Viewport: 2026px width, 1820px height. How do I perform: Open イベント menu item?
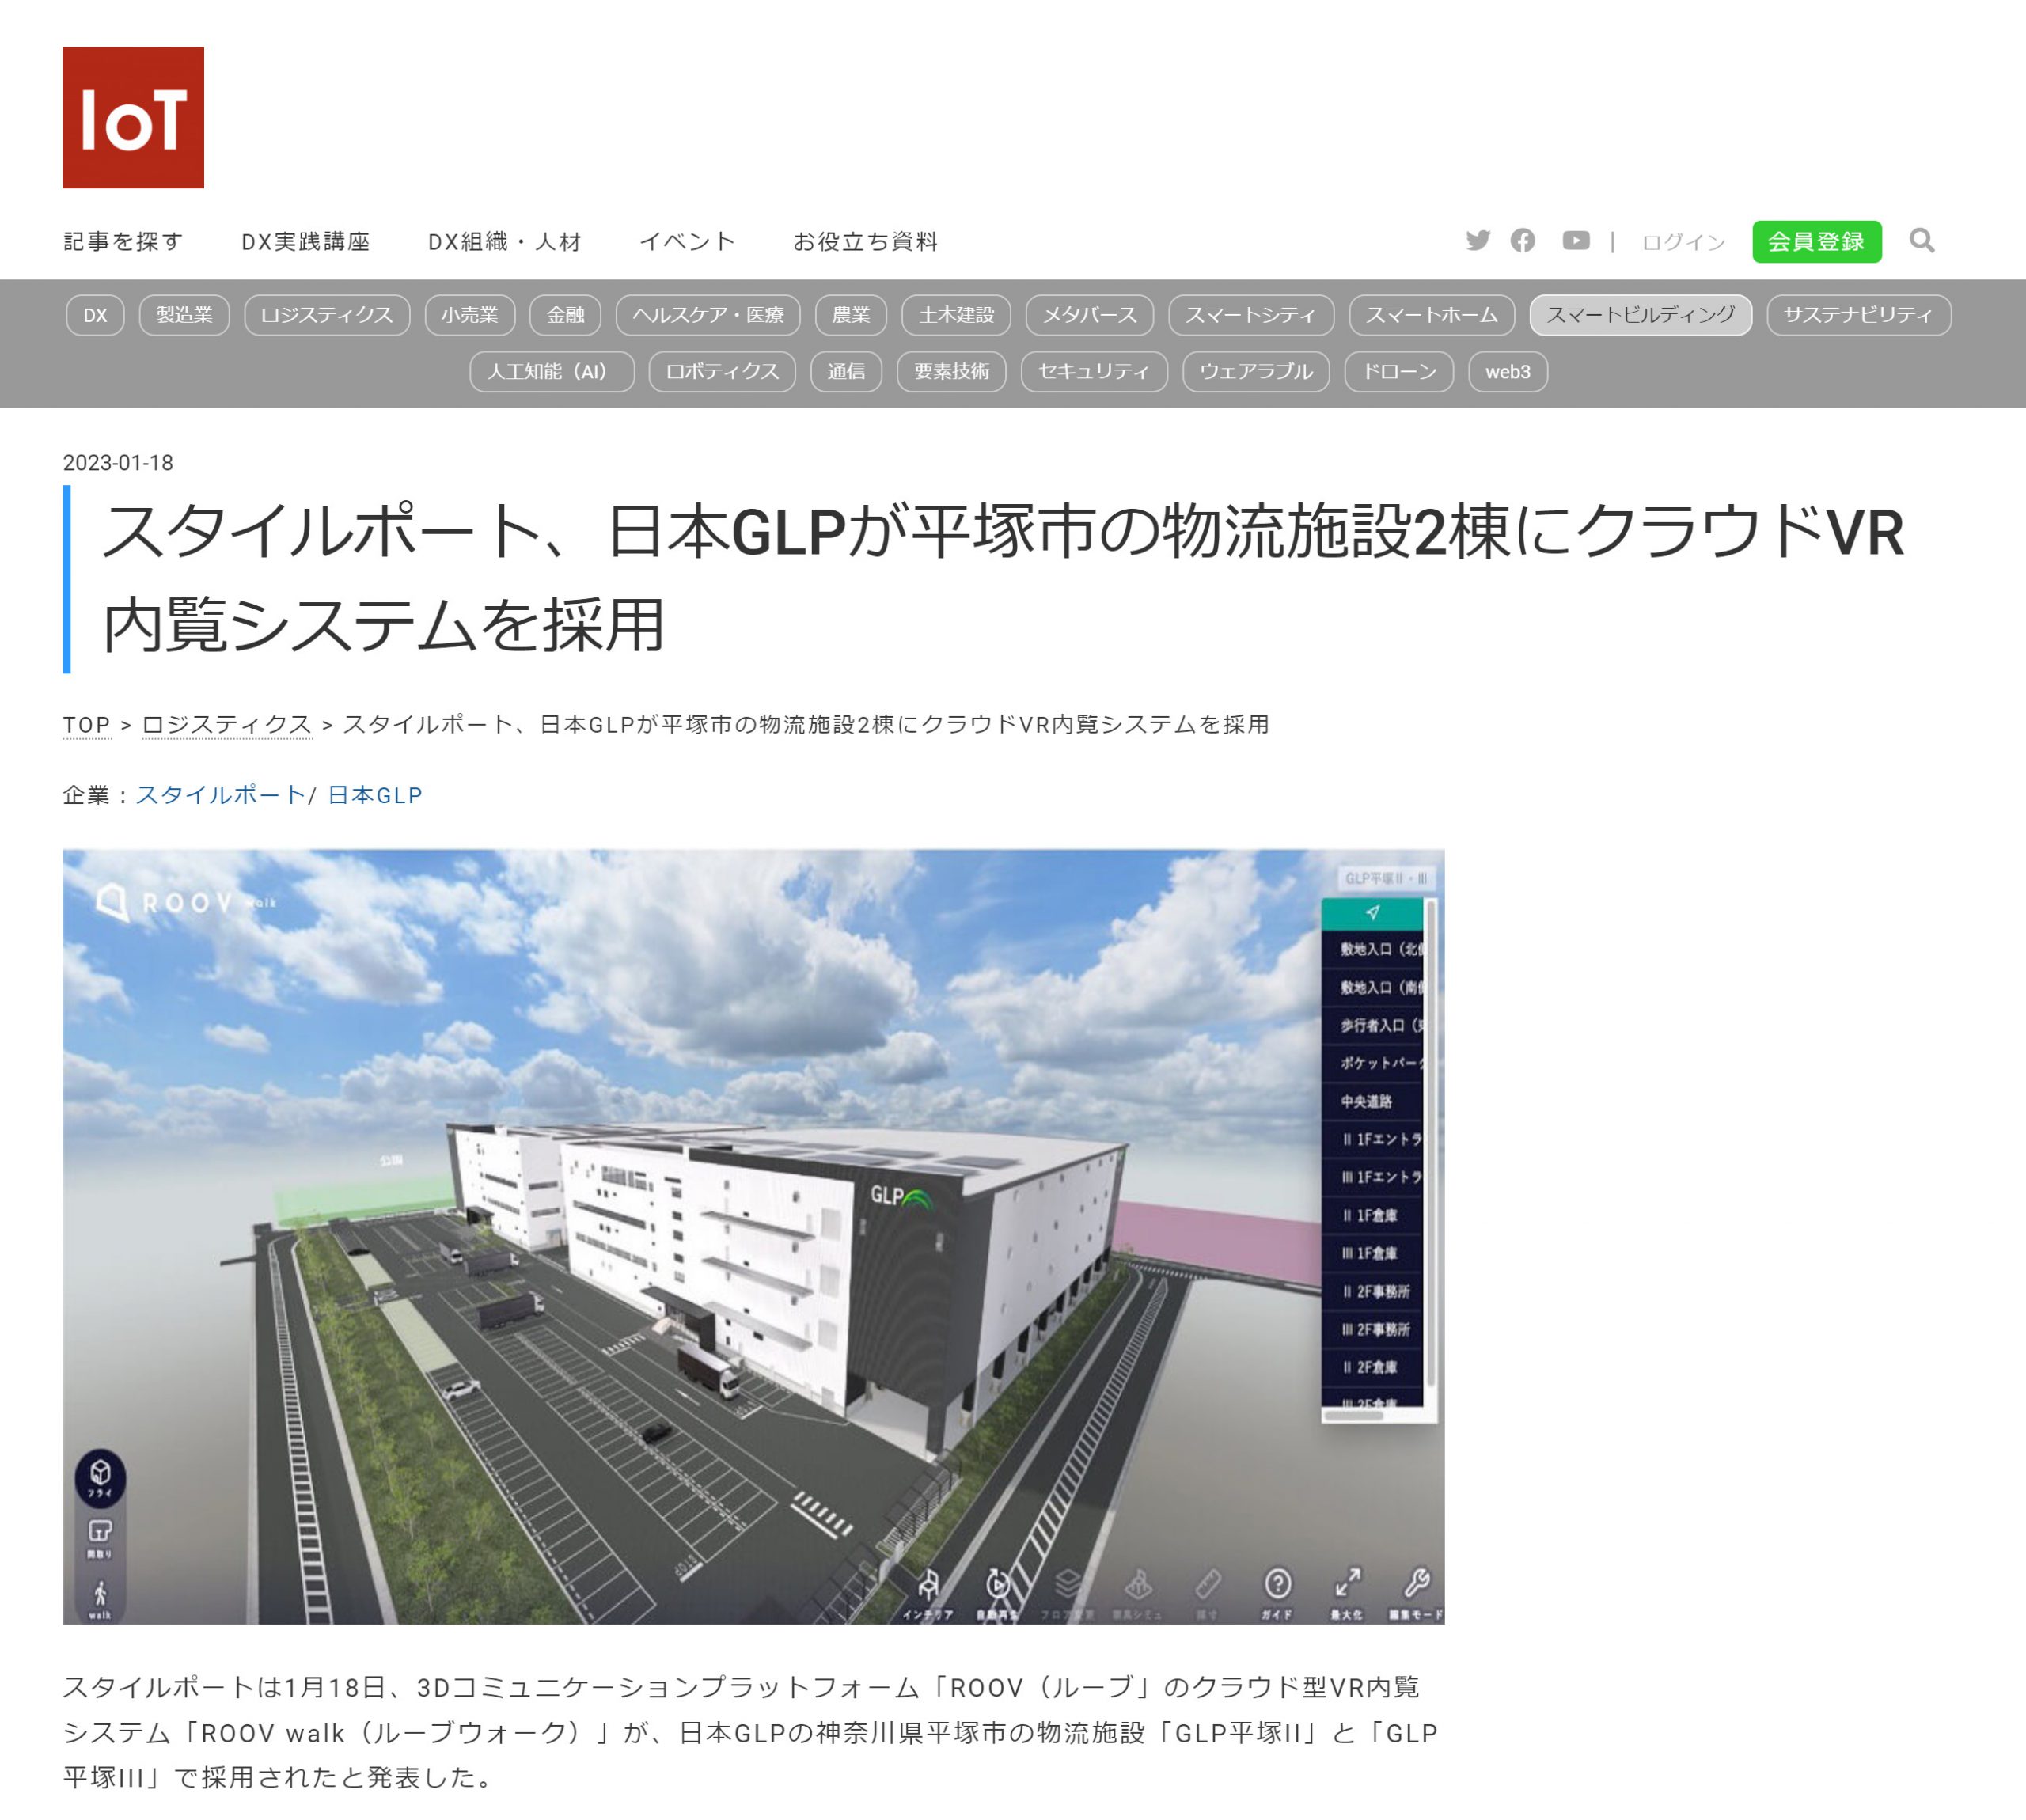688,242
